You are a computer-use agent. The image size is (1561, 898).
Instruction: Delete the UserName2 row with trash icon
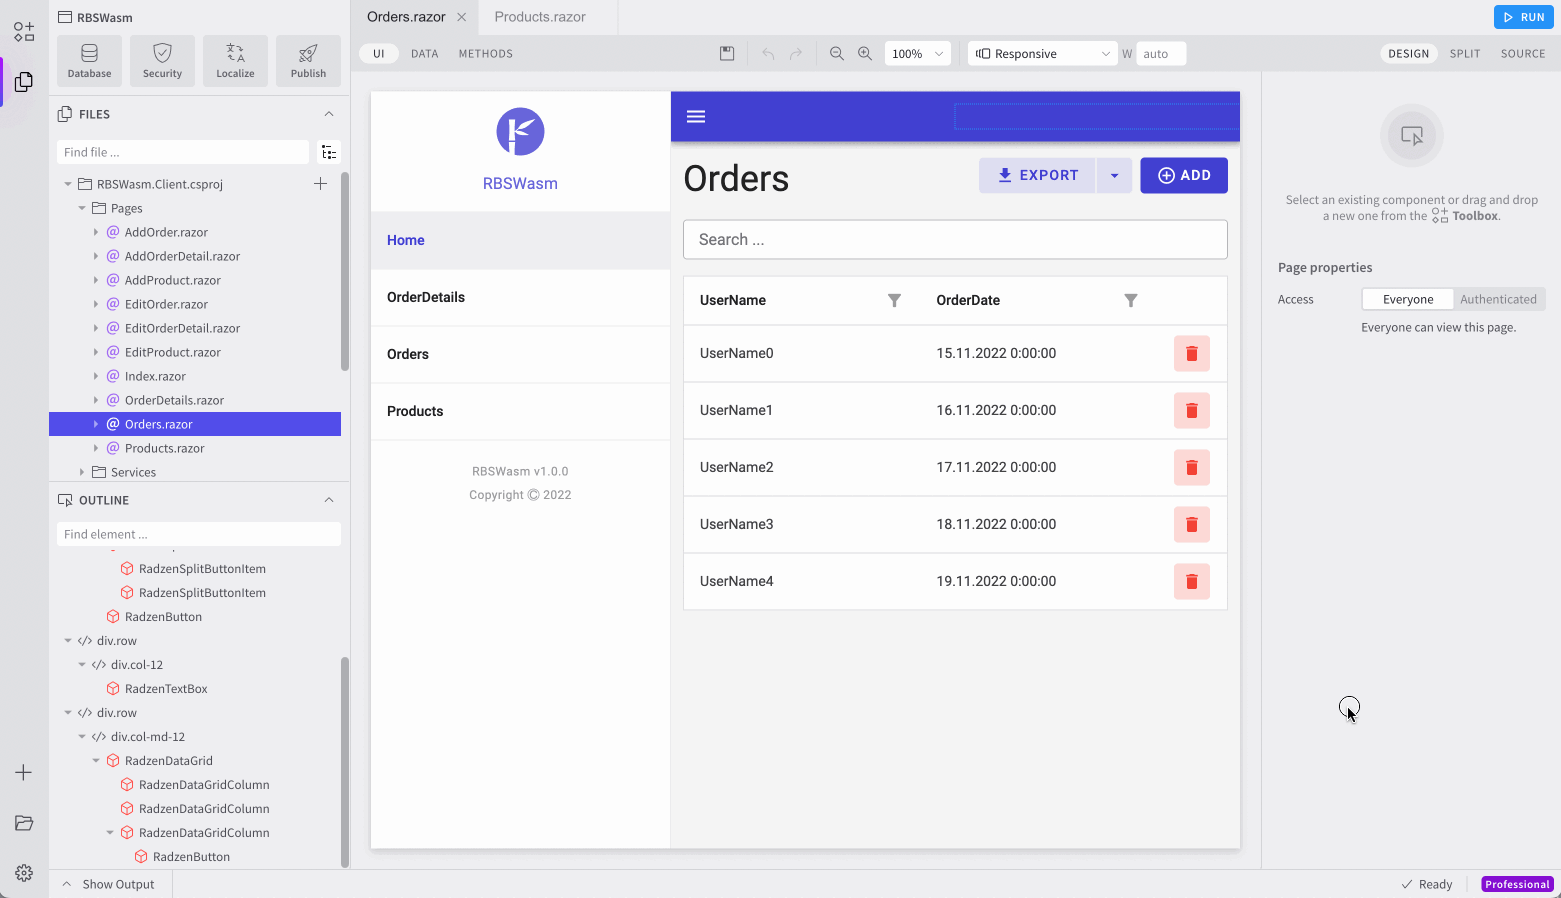[x=1191, y=467]
